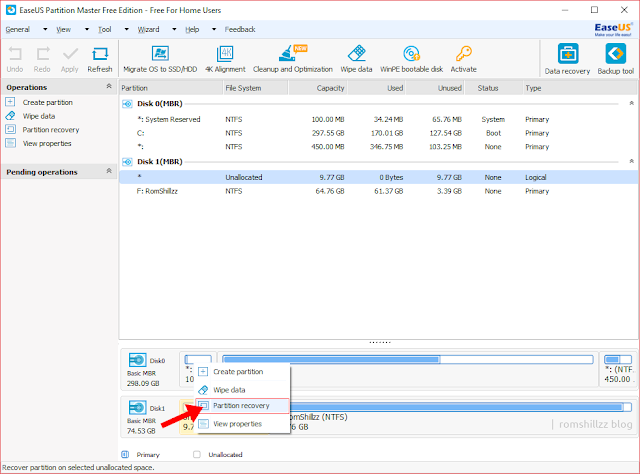Open the Backup tool
Image resolution: width=640 pixels, height=474 pixels.
click(x=616, y=59)
